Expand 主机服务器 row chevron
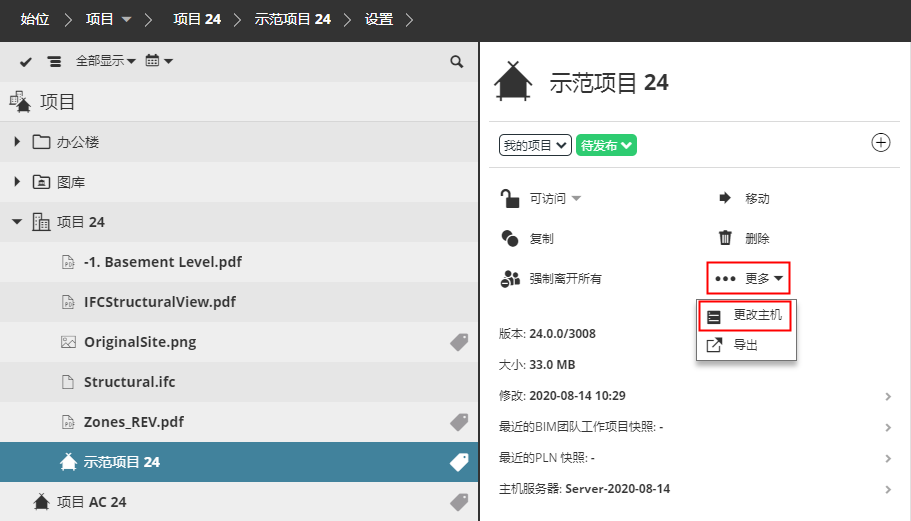This screenshot has height=521, width=911. pyautogui.click(x=888, y=490)
